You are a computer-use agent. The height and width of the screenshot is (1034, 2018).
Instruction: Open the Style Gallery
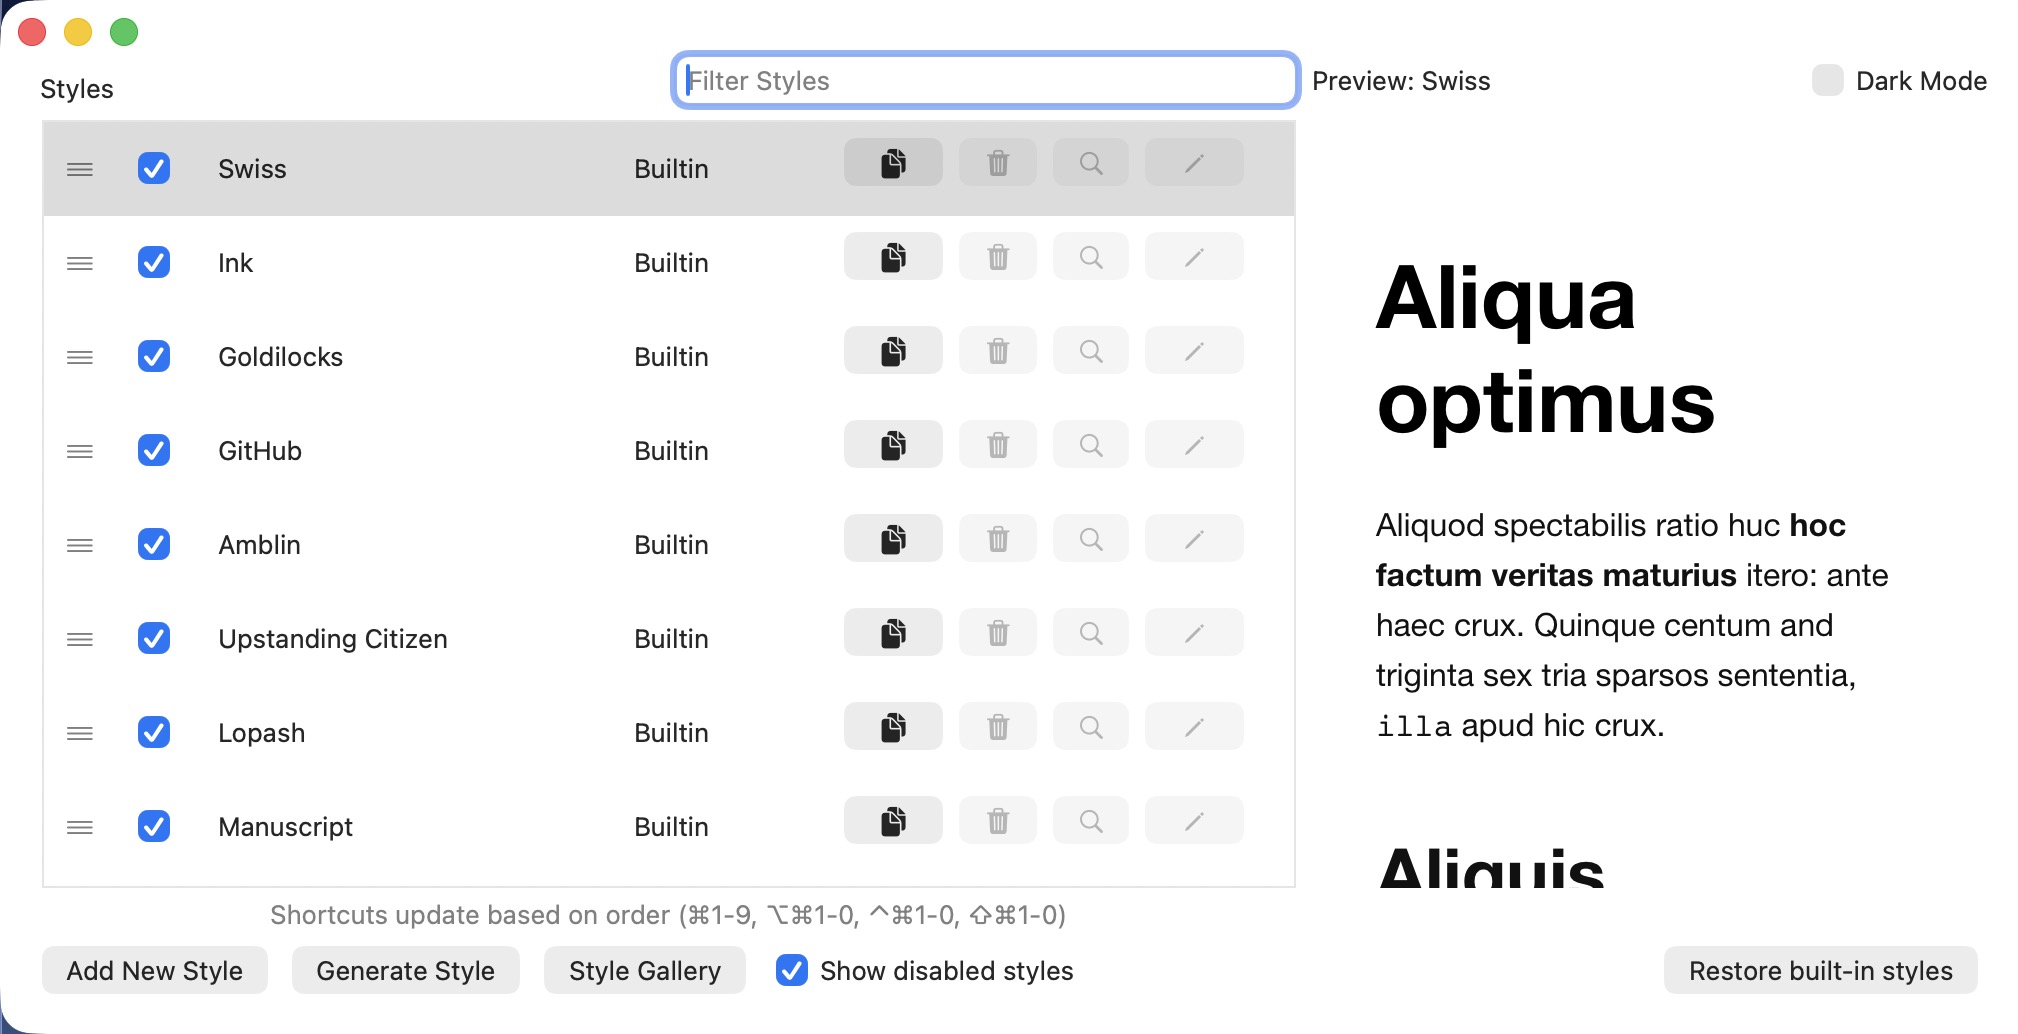click(644, 970)
